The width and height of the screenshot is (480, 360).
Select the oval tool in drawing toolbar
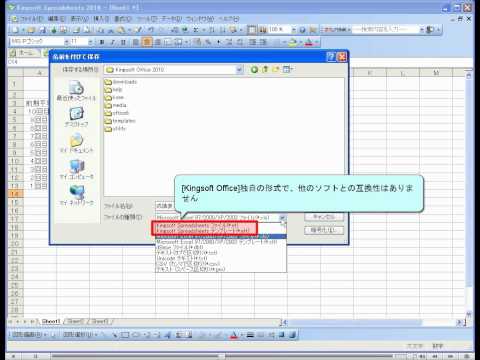click(136, 335)
